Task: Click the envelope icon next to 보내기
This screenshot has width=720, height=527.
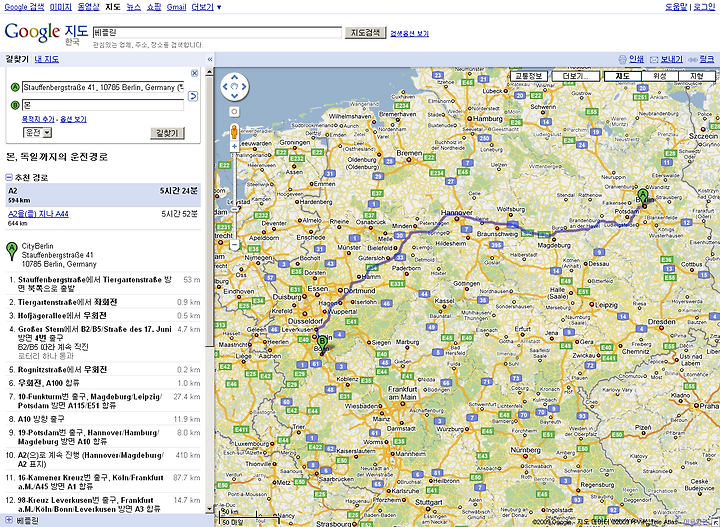Action: coord(654,59)
